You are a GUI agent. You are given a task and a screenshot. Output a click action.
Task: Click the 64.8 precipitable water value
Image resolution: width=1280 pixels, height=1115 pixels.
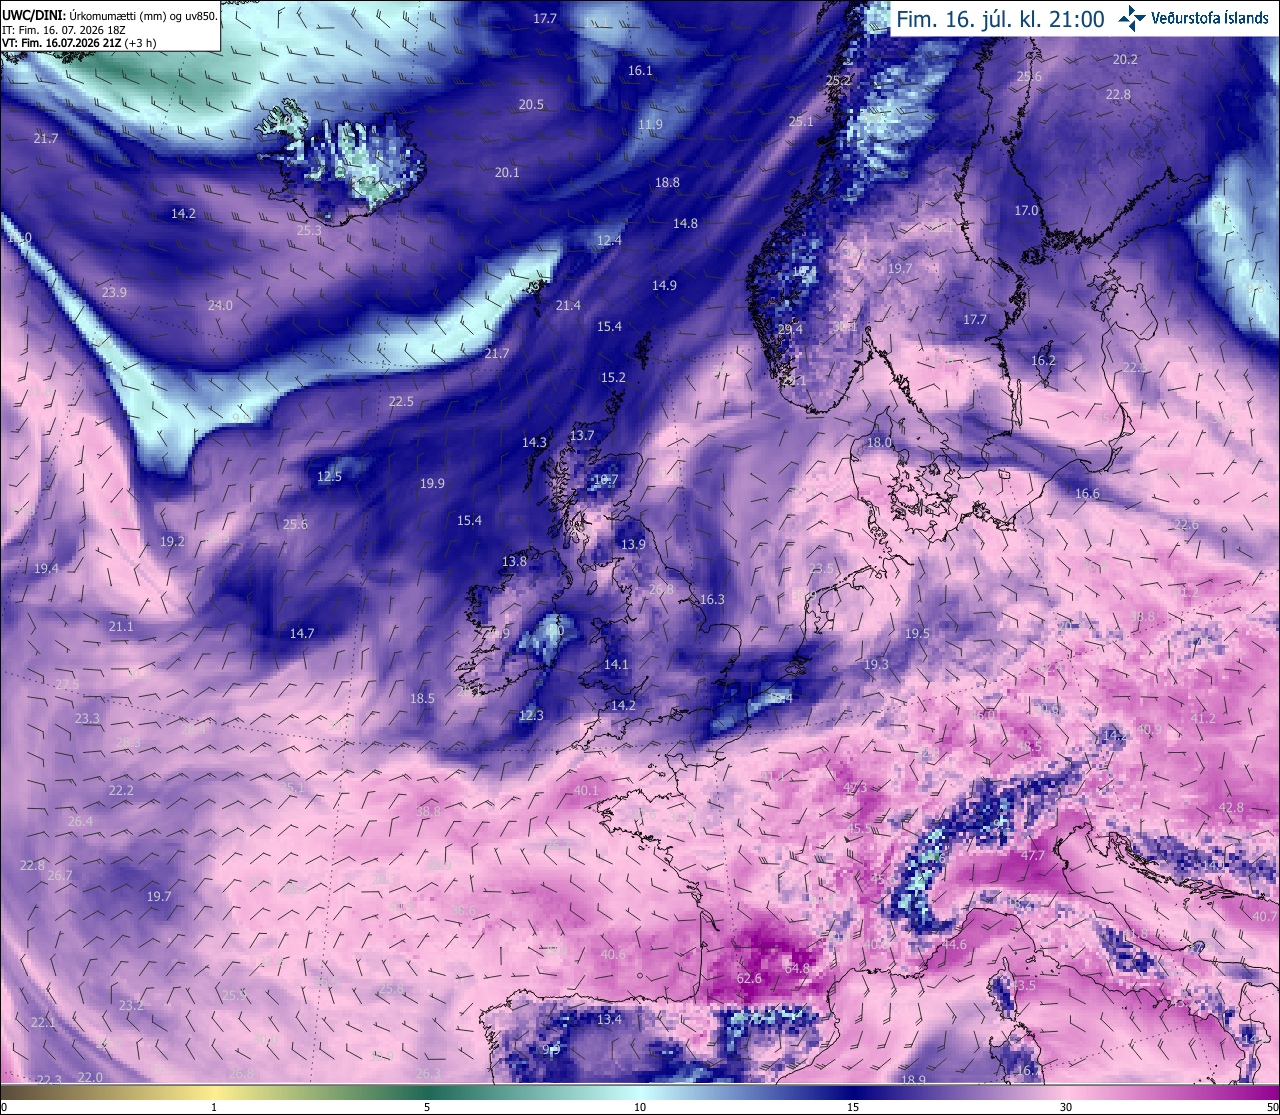[x=797, y=968]
